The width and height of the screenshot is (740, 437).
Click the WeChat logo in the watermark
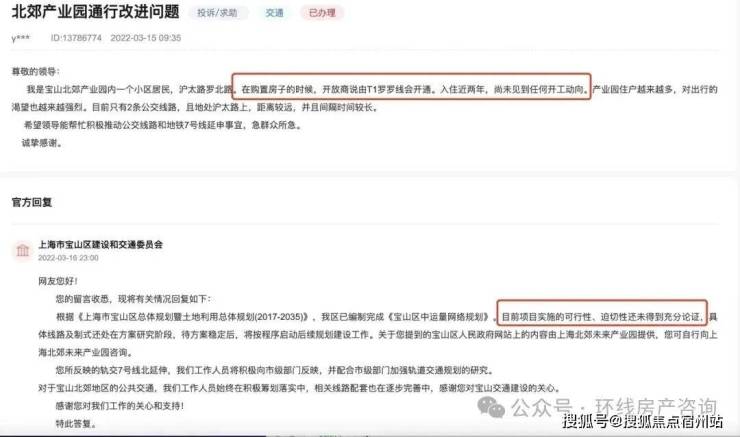point(491,408)
